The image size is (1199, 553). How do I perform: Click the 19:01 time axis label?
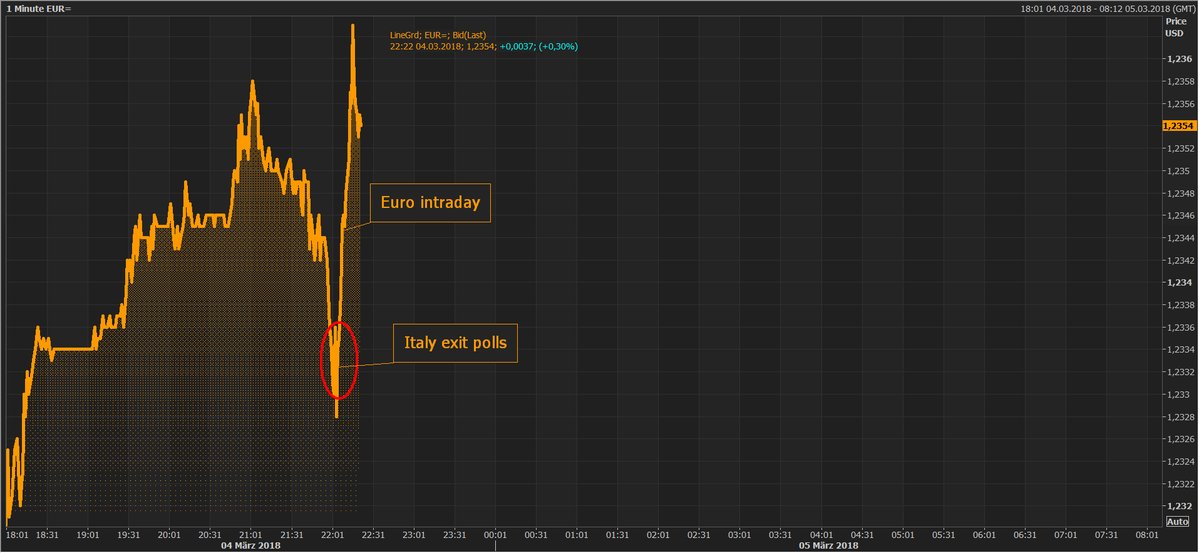88,536
